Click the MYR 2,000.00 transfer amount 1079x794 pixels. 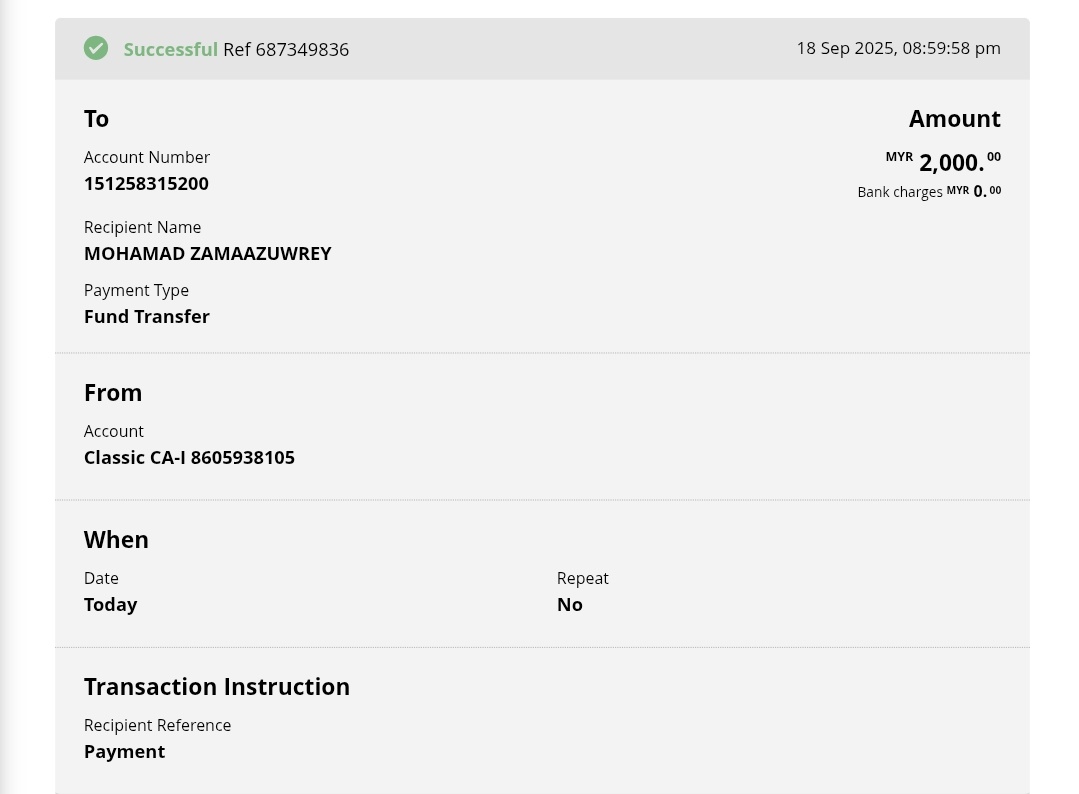950,162
